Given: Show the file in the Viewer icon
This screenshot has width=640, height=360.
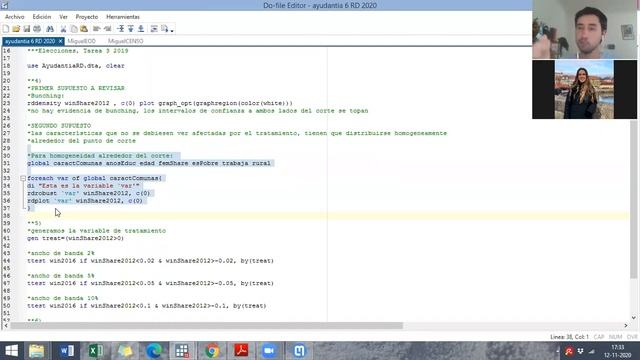Looking at the screenshot, I should 154,29.
